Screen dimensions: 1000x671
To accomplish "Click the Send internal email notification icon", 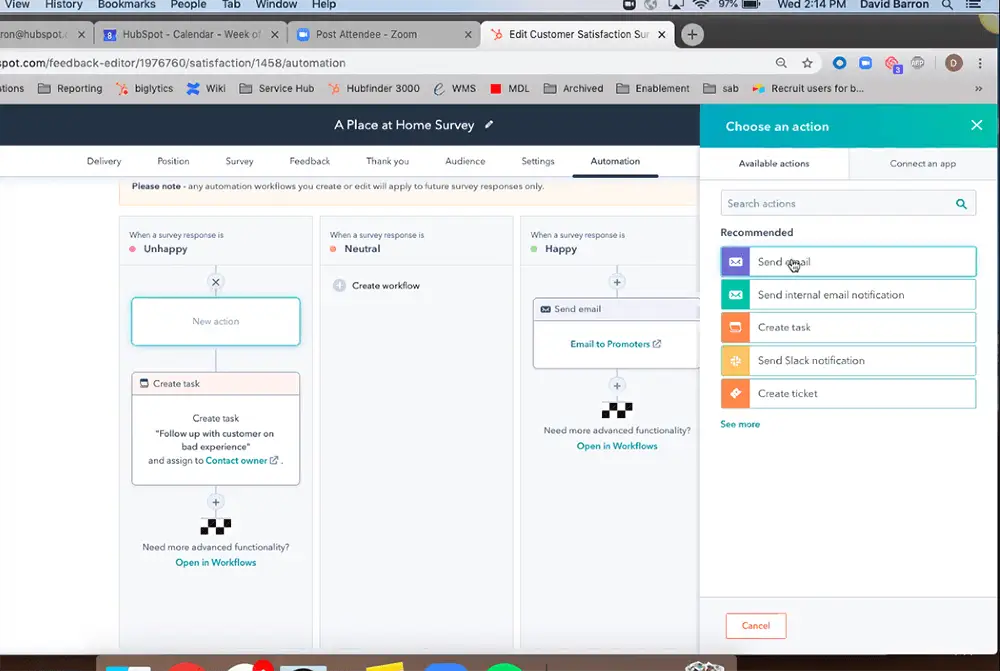I will coord(736,295).
